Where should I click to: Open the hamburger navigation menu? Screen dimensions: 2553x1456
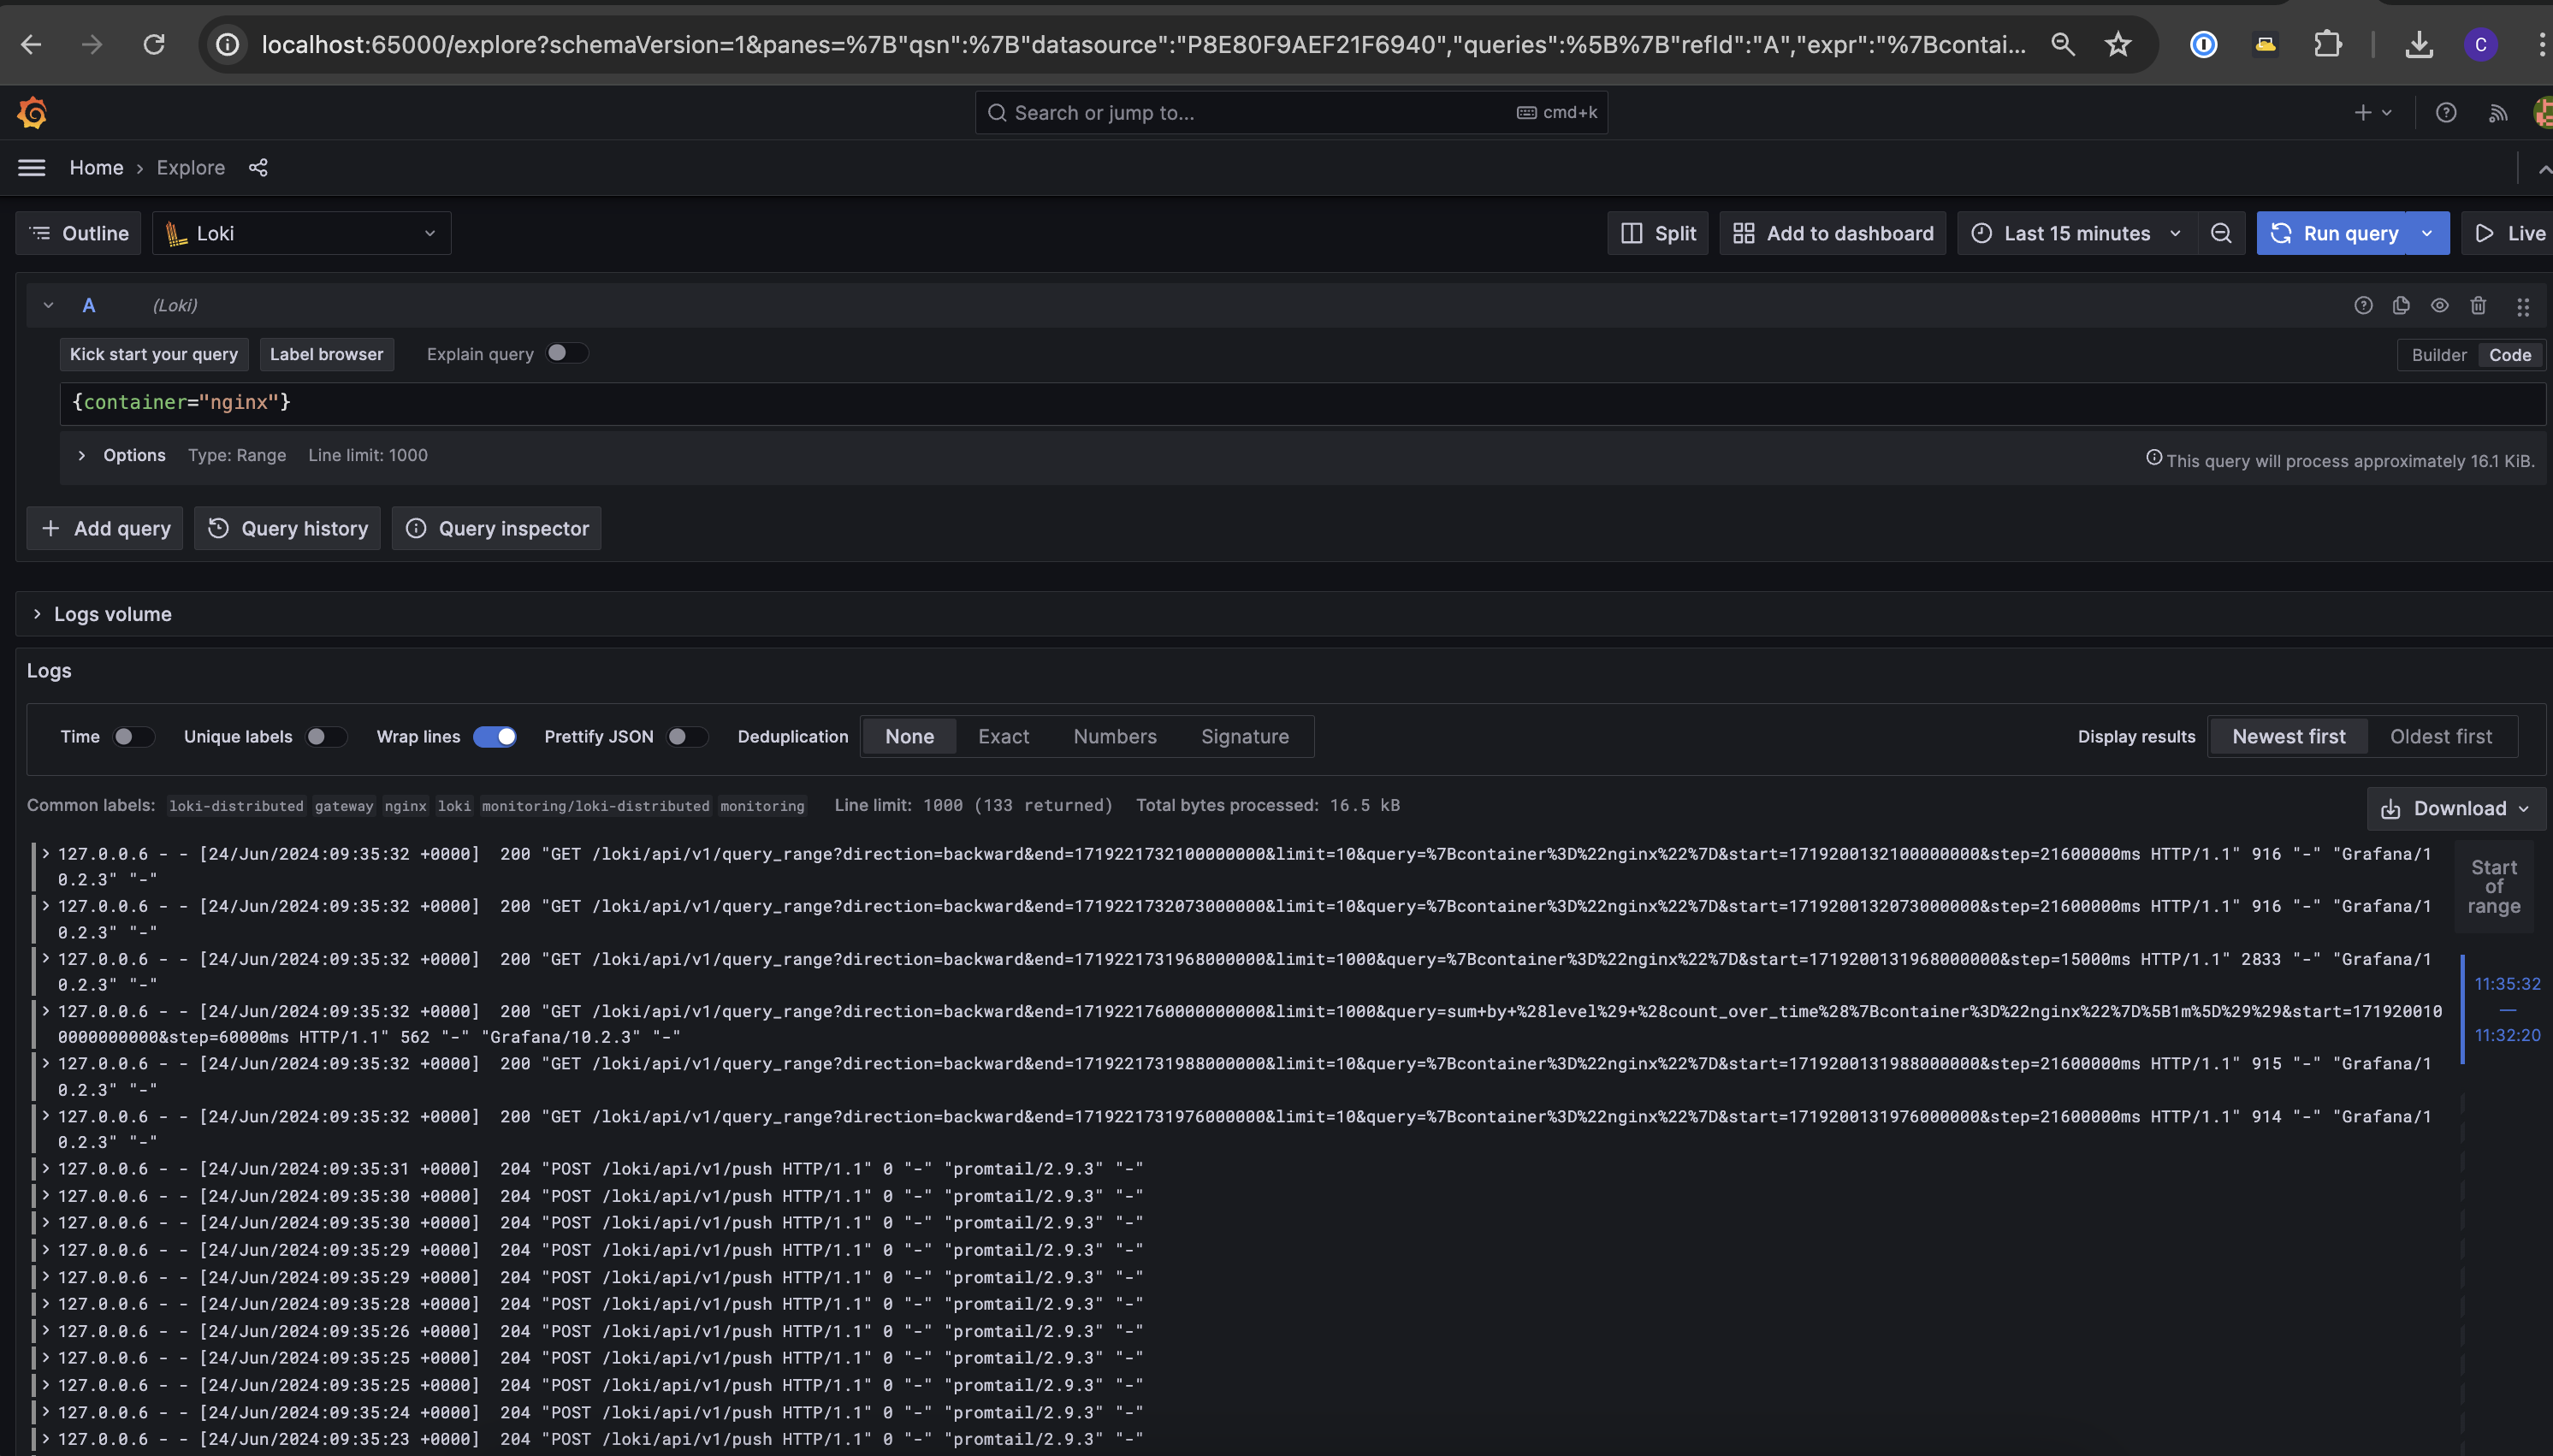click(x=32, y=168)
